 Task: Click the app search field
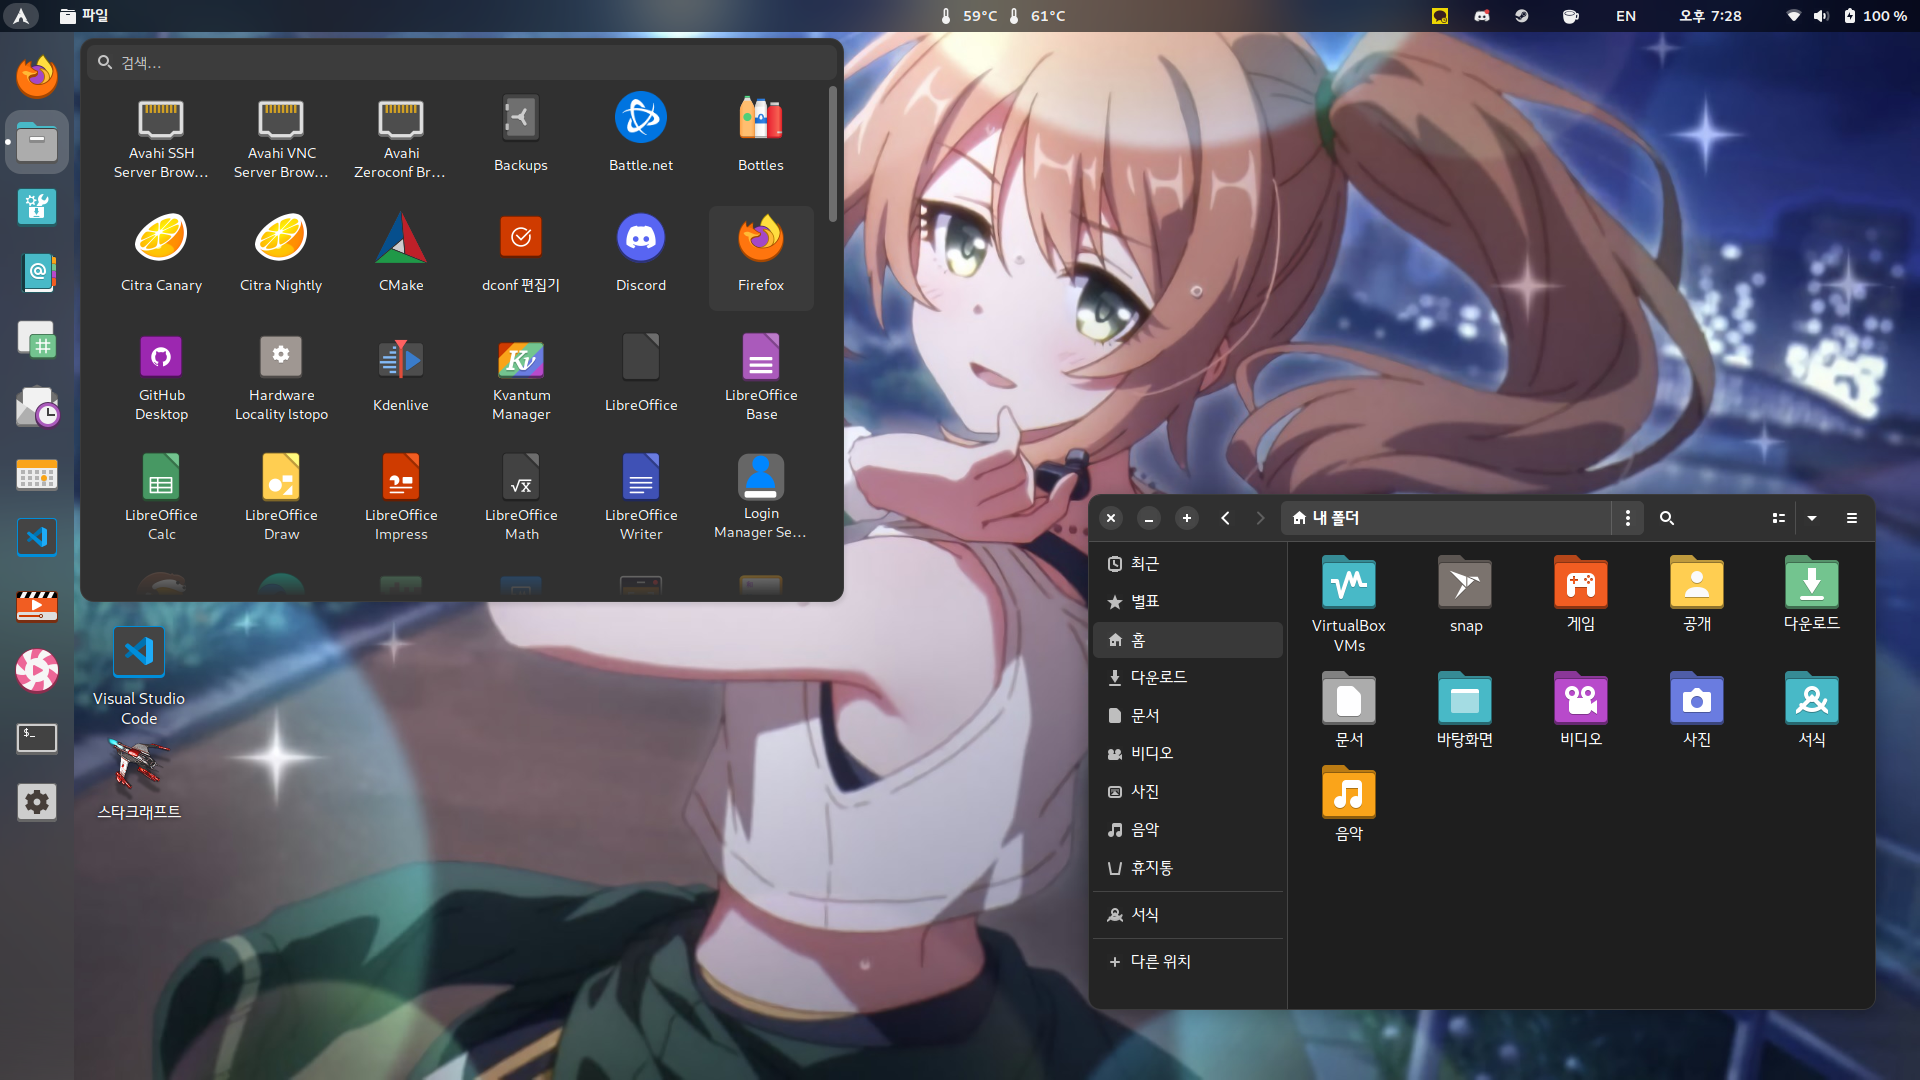click(461, 63)
